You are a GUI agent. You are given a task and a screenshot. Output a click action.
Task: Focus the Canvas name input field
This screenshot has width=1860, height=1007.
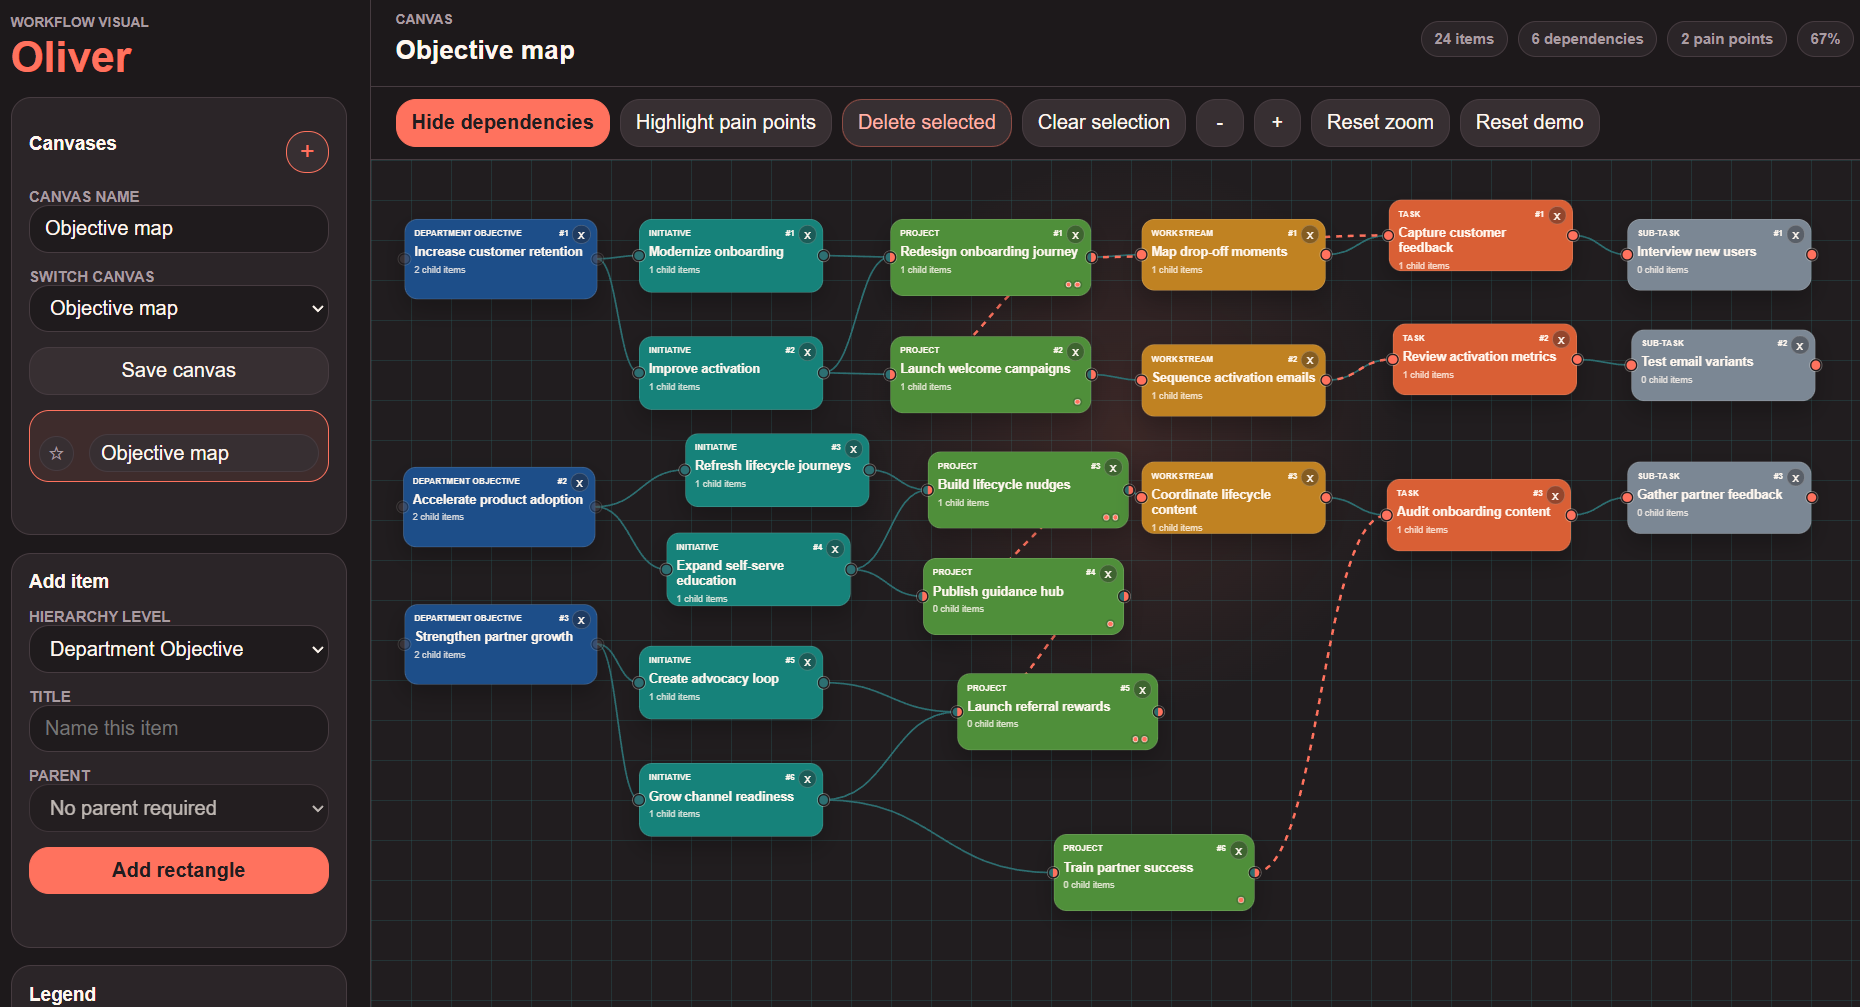pyautogui.click(x=179, y=229)
